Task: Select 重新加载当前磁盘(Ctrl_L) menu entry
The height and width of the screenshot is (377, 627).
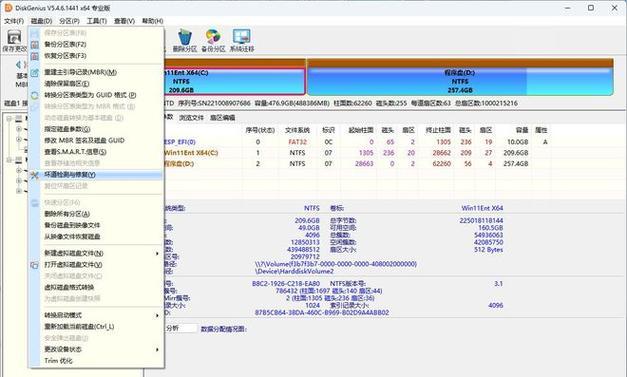Action: pyautogui.click(x=96, y=327)
